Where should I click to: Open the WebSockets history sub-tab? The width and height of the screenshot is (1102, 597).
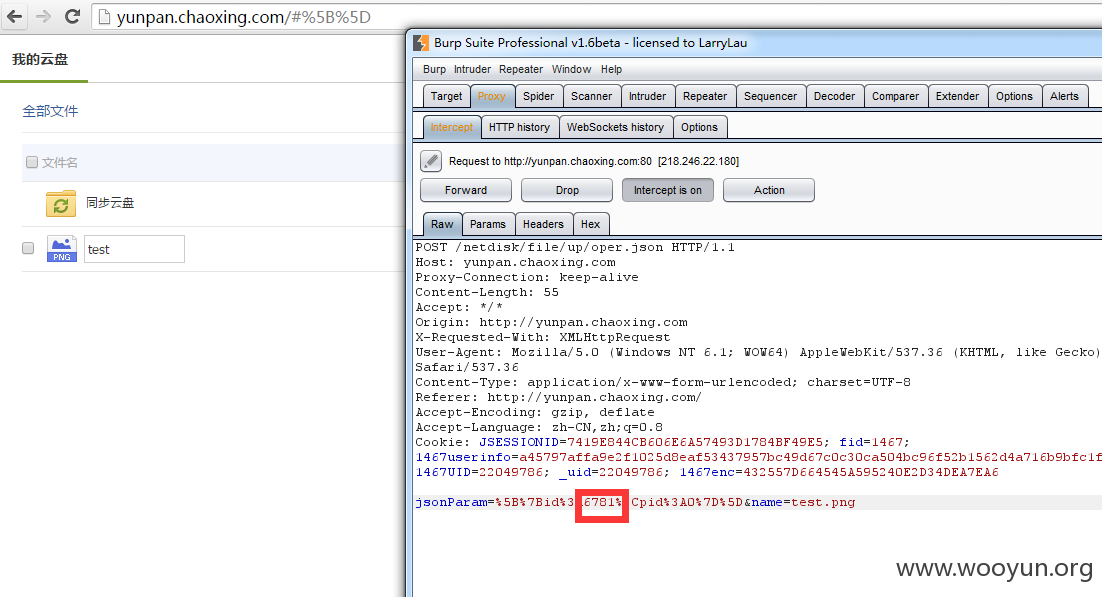point(615,127)
